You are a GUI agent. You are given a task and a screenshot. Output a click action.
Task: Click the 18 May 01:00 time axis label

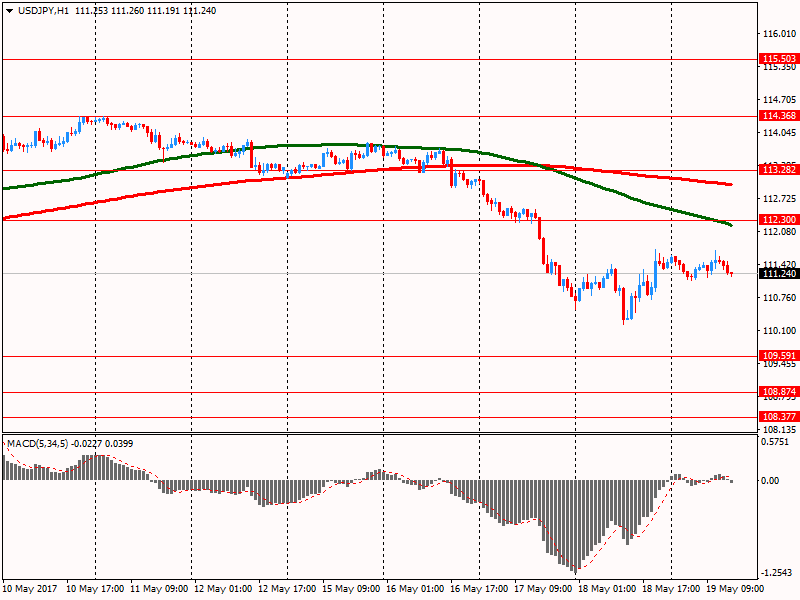click(607, 589)
